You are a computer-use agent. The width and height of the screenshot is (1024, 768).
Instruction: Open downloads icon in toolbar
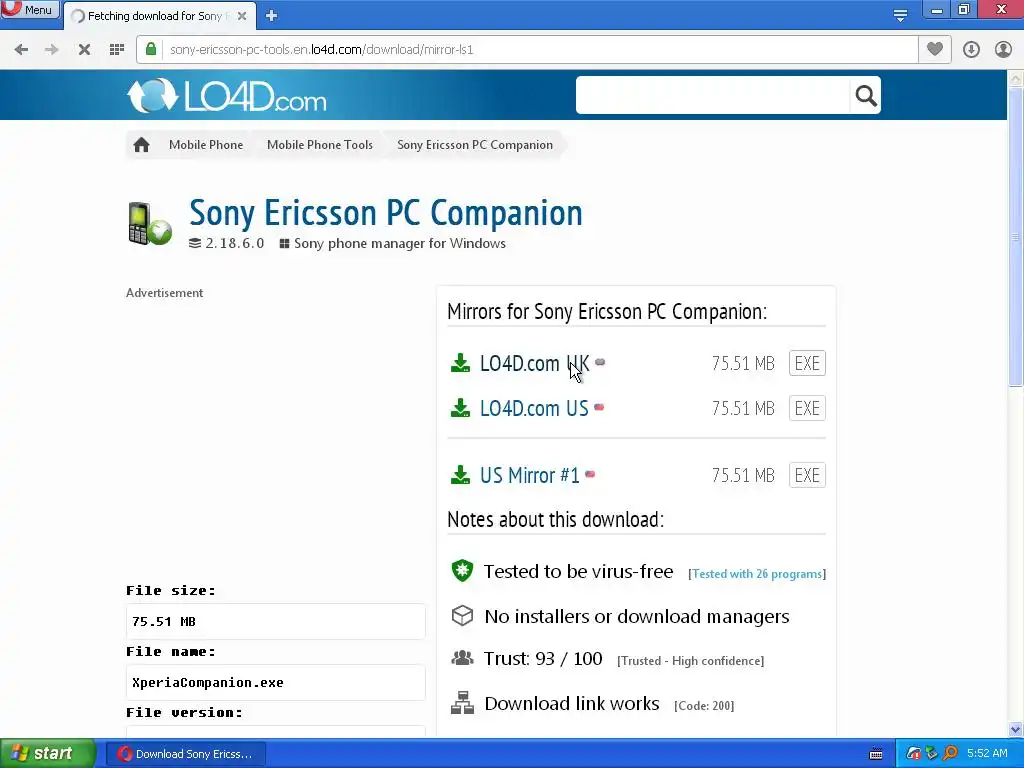pos(971,50)
